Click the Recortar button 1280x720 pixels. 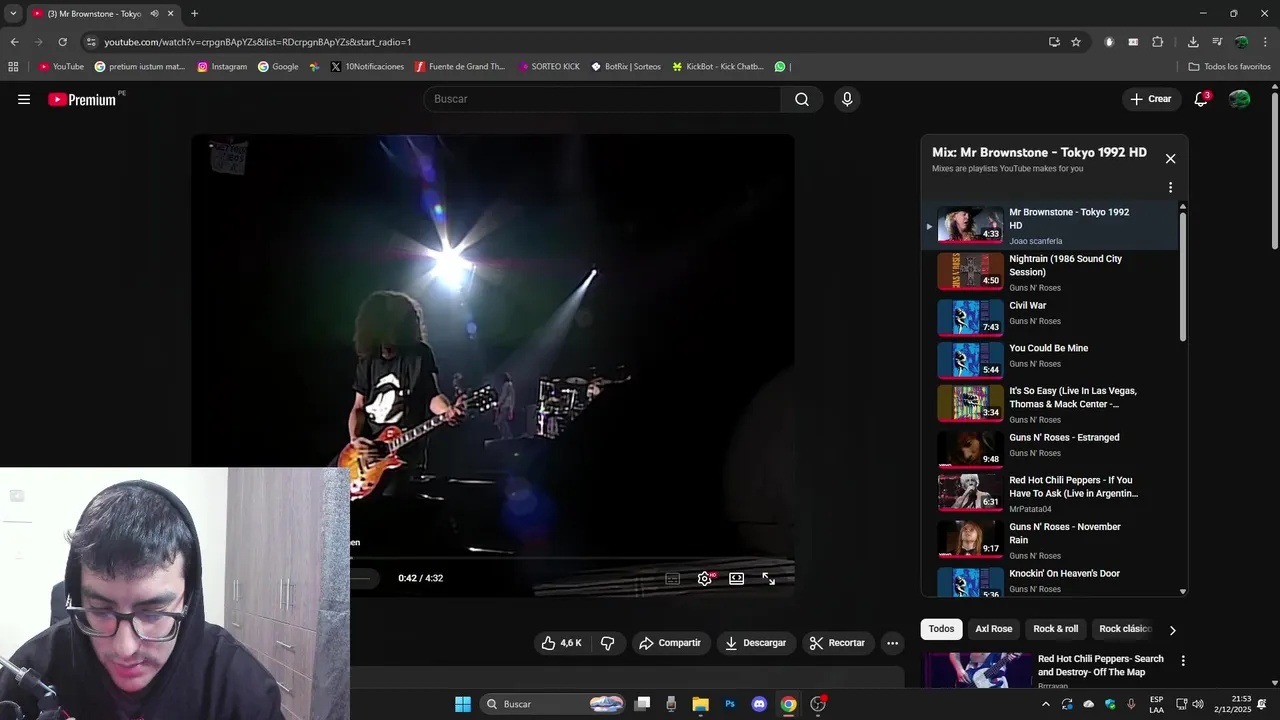838,643
